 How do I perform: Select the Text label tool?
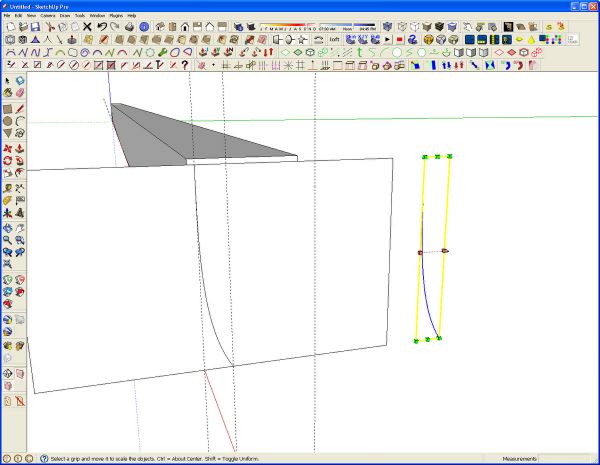pos(20,201)
